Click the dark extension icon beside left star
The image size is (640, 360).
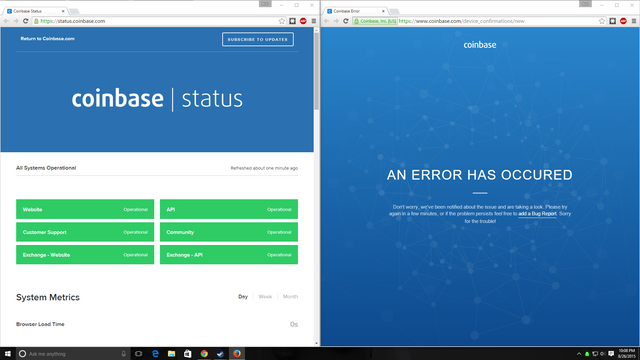tap(292, 21)
